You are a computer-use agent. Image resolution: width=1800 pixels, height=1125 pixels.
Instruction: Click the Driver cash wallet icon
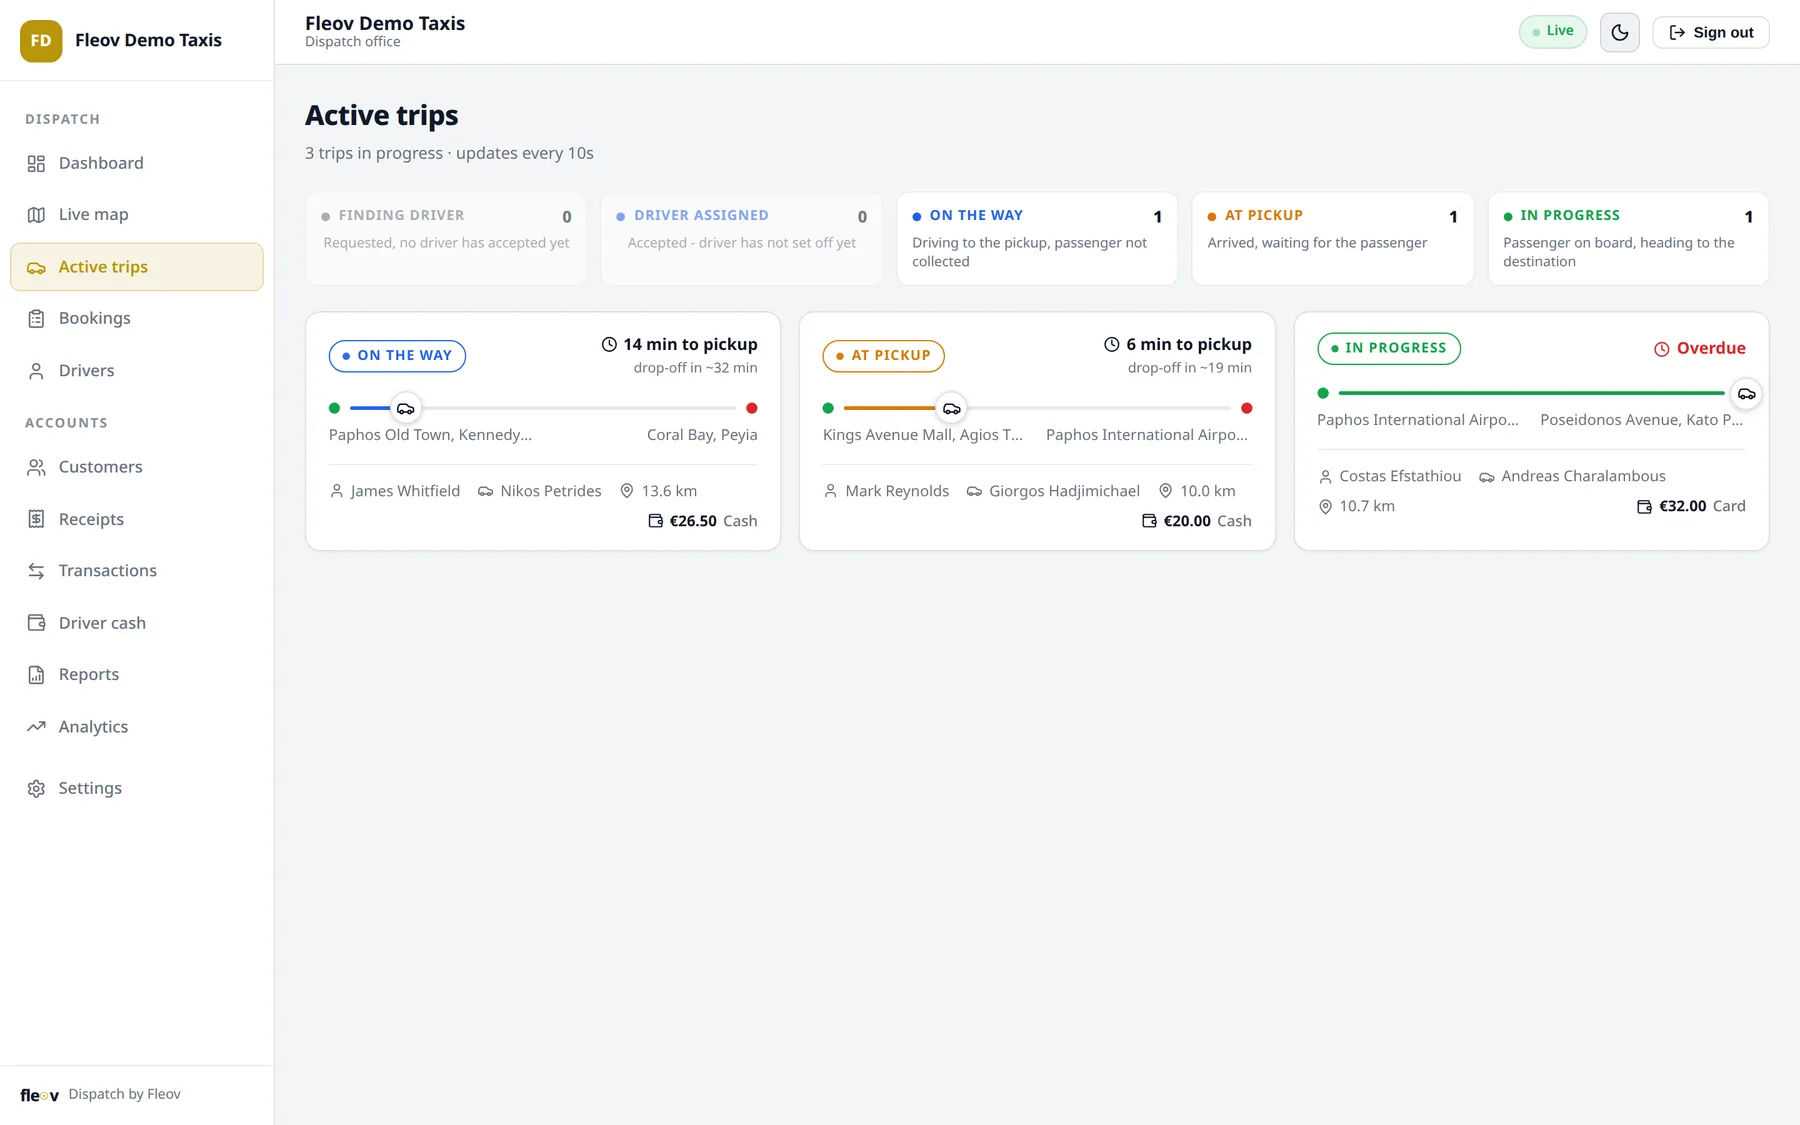[x=36, y=623]
